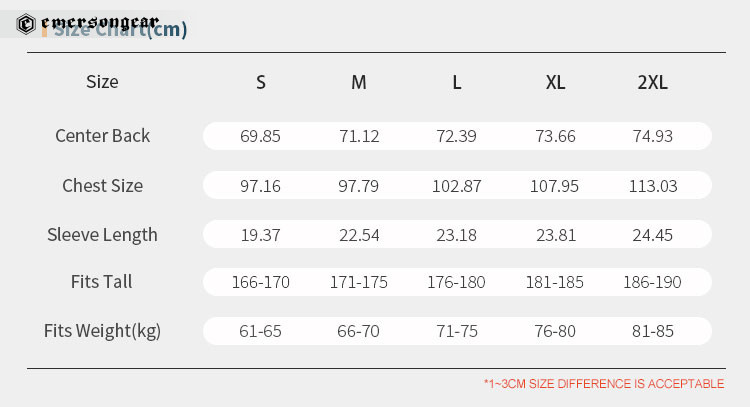Click the Fits Tall row label
Image resolution: width=750 pixels, height=407 pixels.
(101, 282)
